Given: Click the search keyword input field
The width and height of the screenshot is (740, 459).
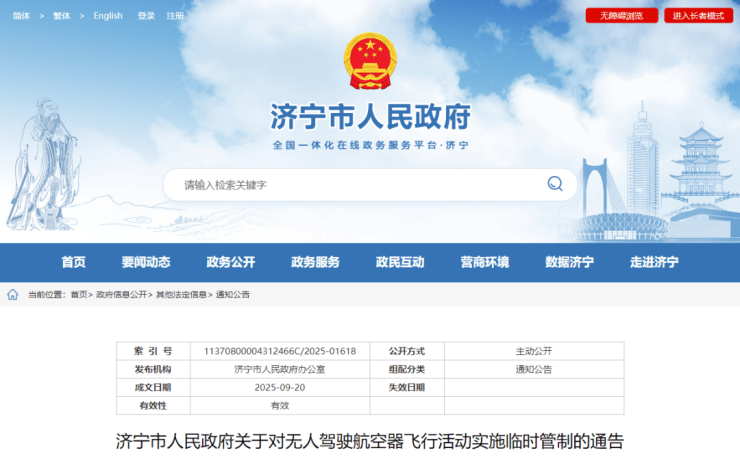Looking at the screenshot, I should (350, 185).
